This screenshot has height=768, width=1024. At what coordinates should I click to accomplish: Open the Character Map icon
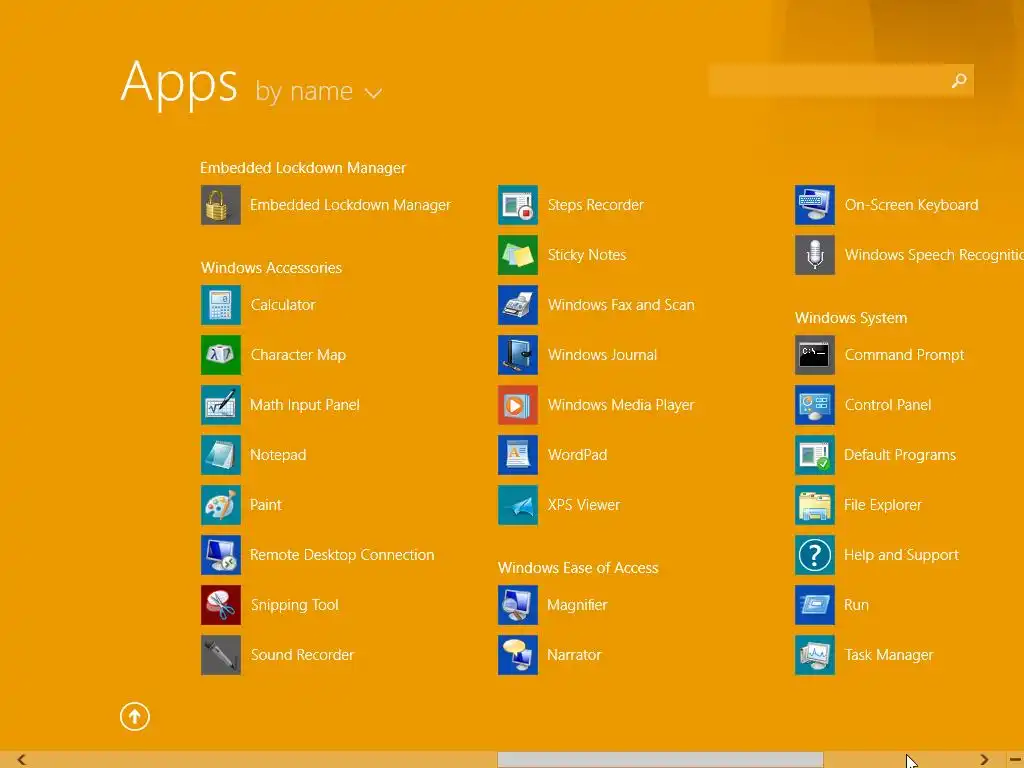coord(221,355)
